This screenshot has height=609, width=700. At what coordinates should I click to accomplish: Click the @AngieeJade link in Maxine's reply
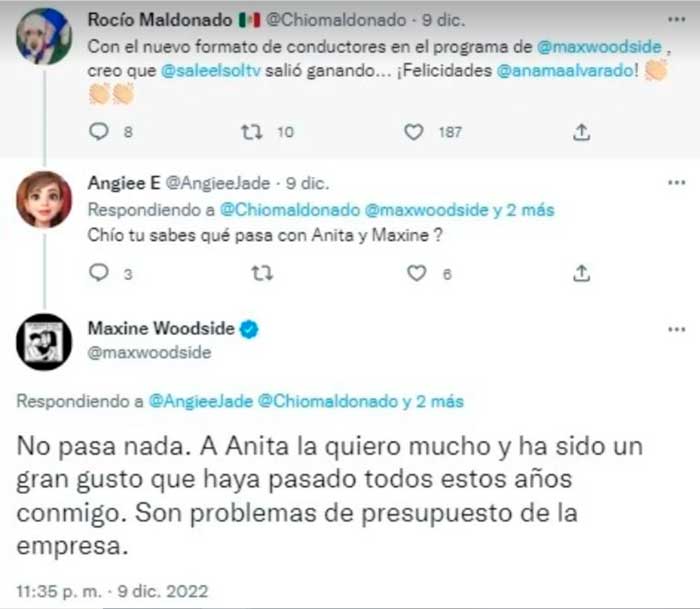click(200, 401)
